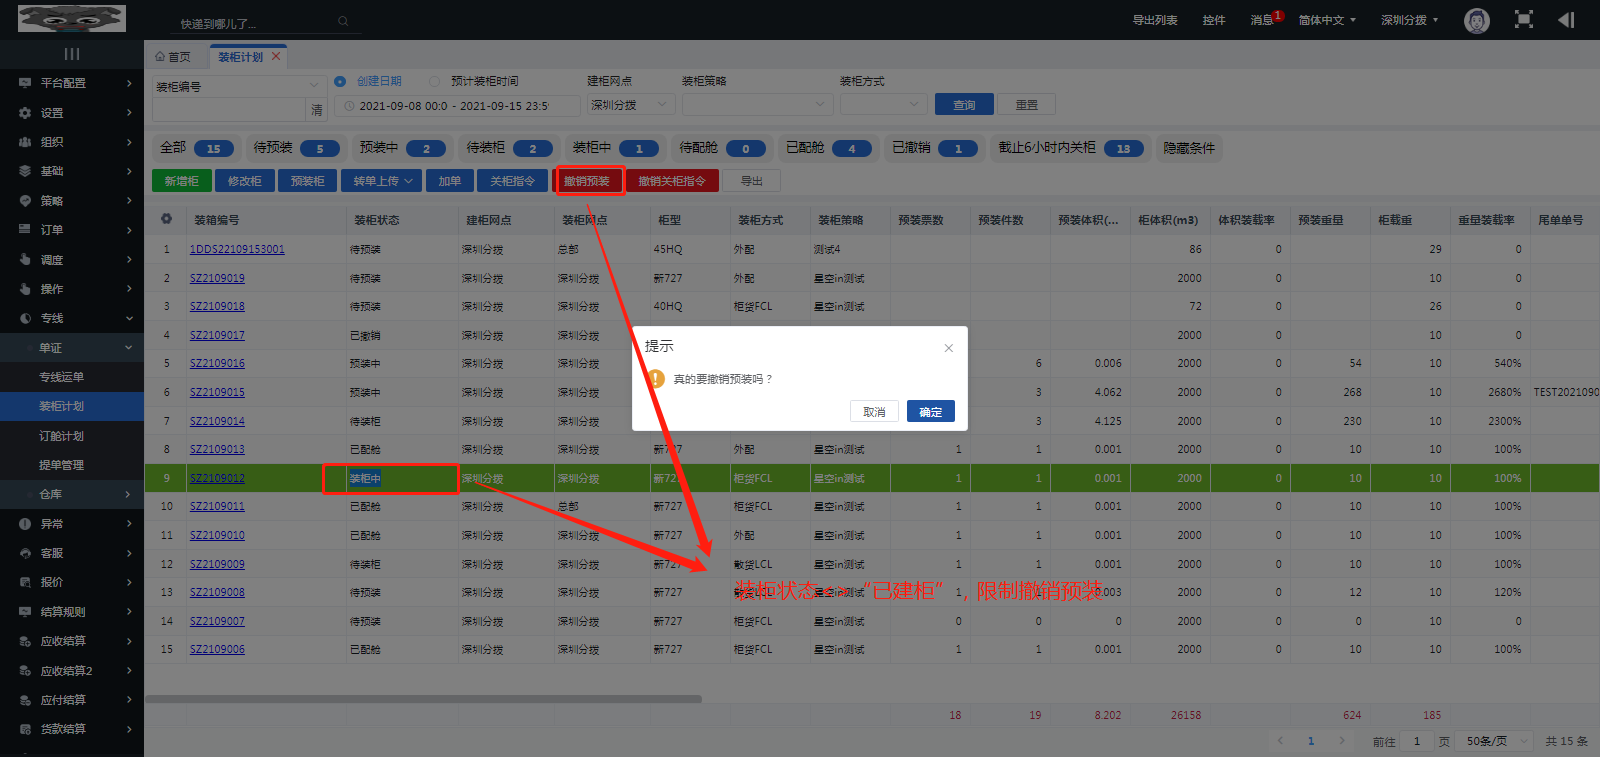This screenshot has height=757, width=1600.
Task: Expand the 转单上传 dropdown button
Action: (382, 181)
